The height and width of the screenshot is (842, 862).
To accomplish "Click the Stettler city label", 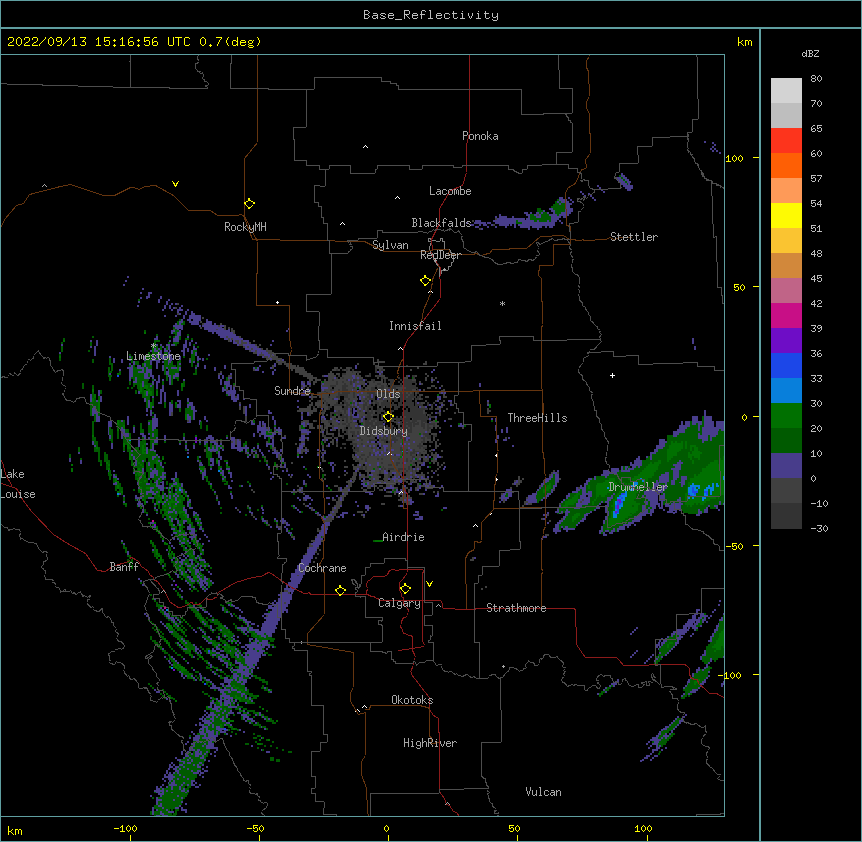I will pyautogui.click(x=634, y=237).
